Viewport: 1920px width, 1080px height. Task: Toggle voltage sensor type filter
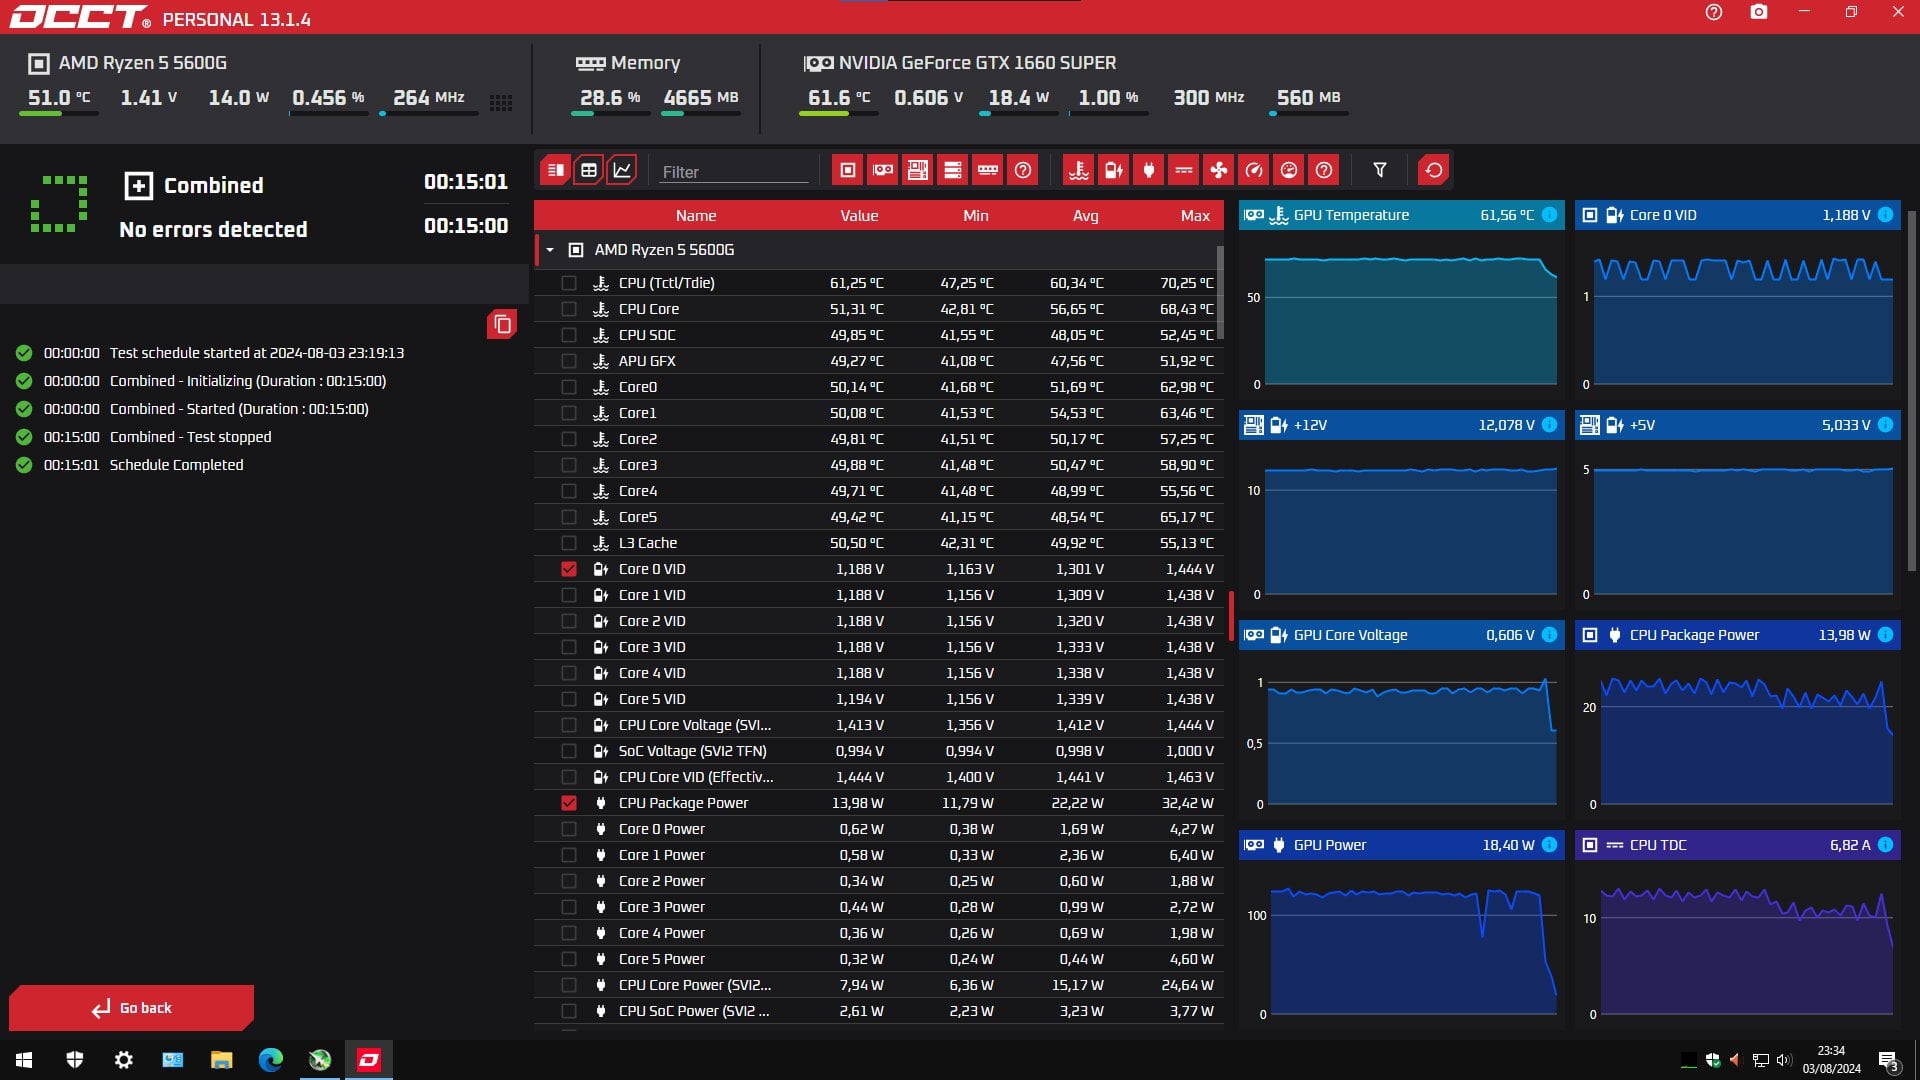[1114, 170]
